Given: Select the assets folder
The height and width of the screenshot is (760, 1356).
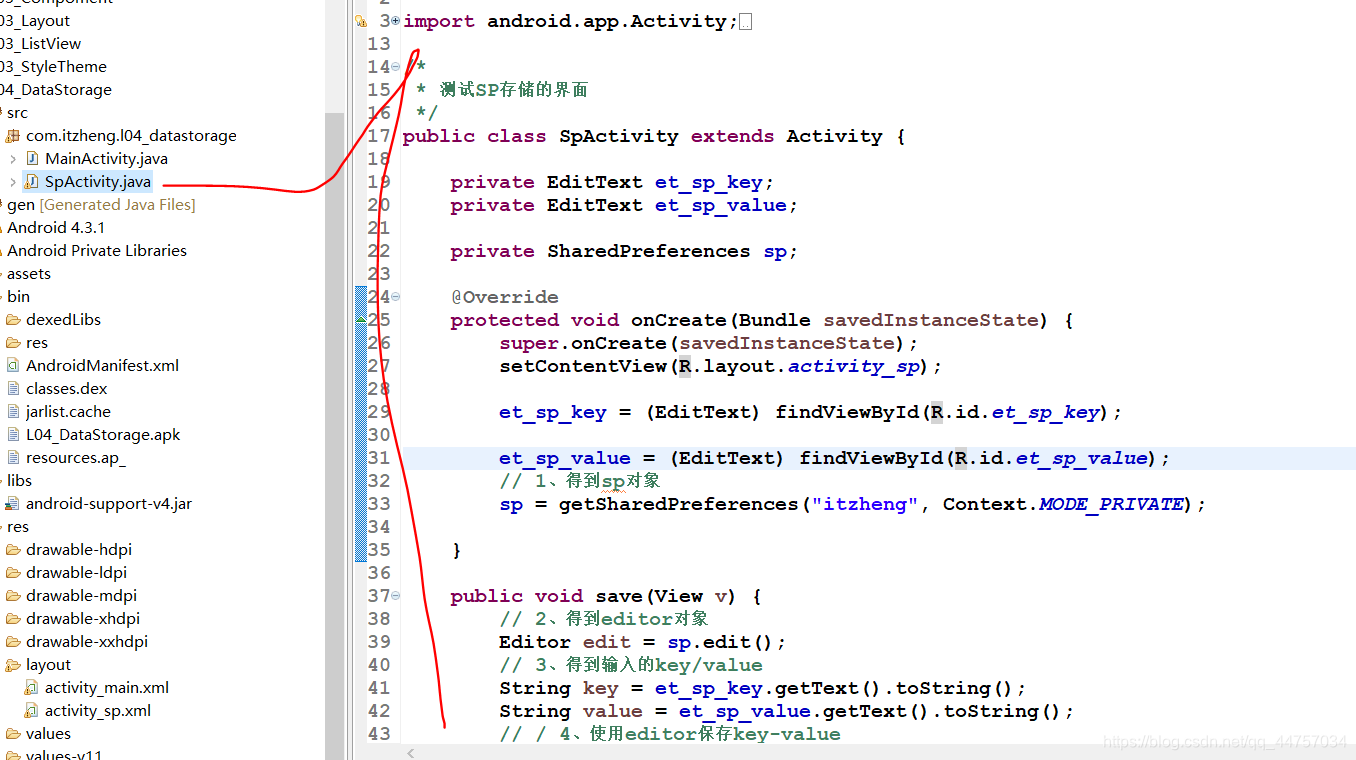Looking at the screenshot, I should tap(29, 274).
